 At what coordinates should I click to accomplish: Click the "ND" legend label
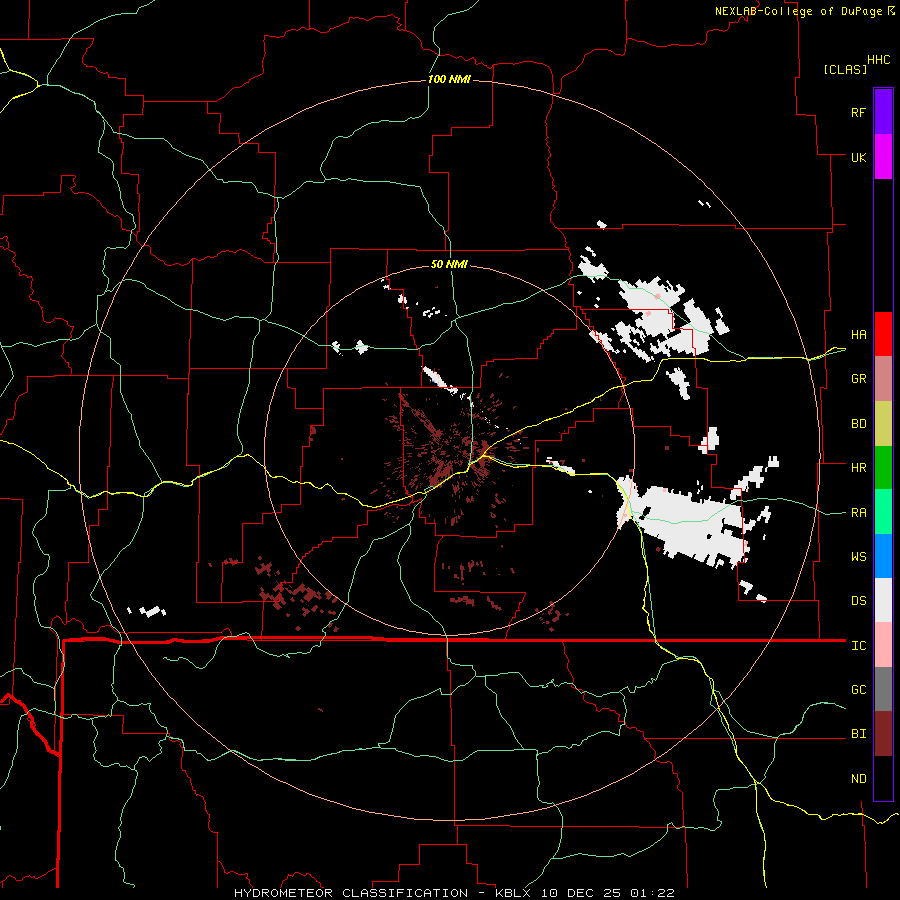[x=859, y=779]
